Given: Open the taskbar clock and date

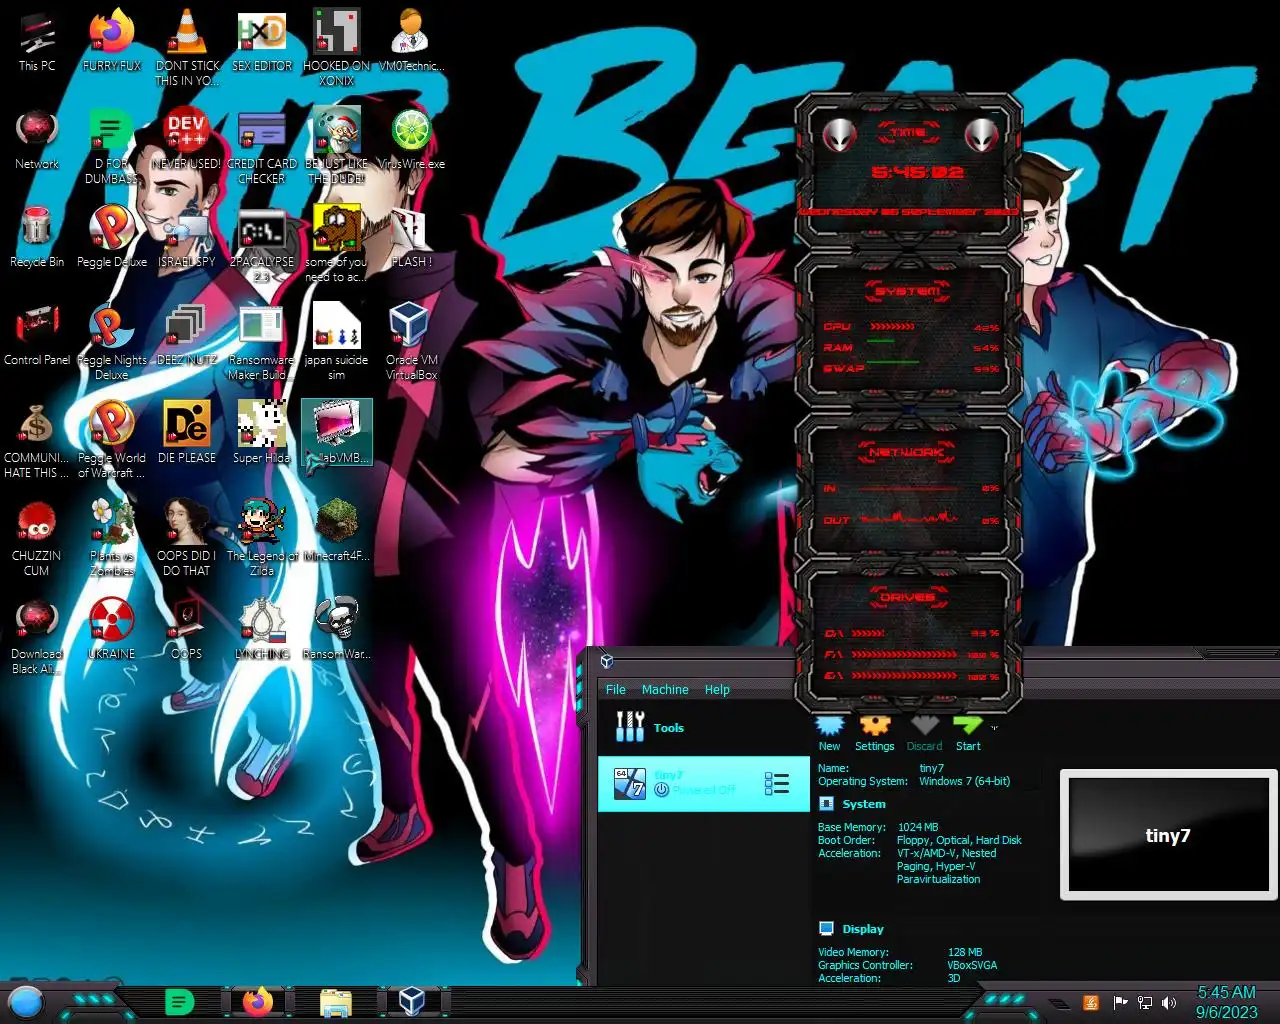Looking at the screenshot, I should point(1227,1002).
